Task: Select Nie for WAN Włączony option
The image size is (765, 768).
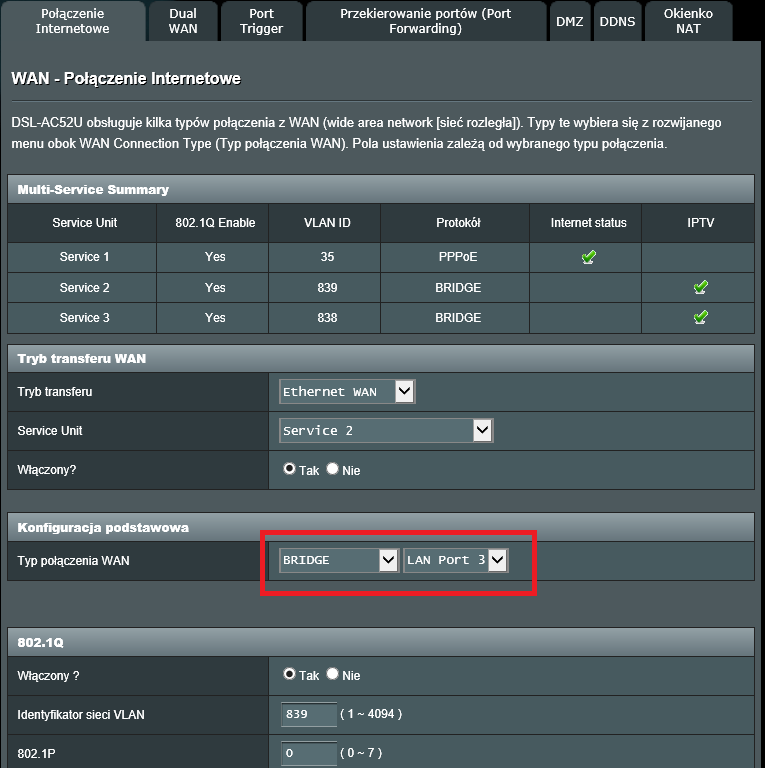Action: [x=333, y=469]
